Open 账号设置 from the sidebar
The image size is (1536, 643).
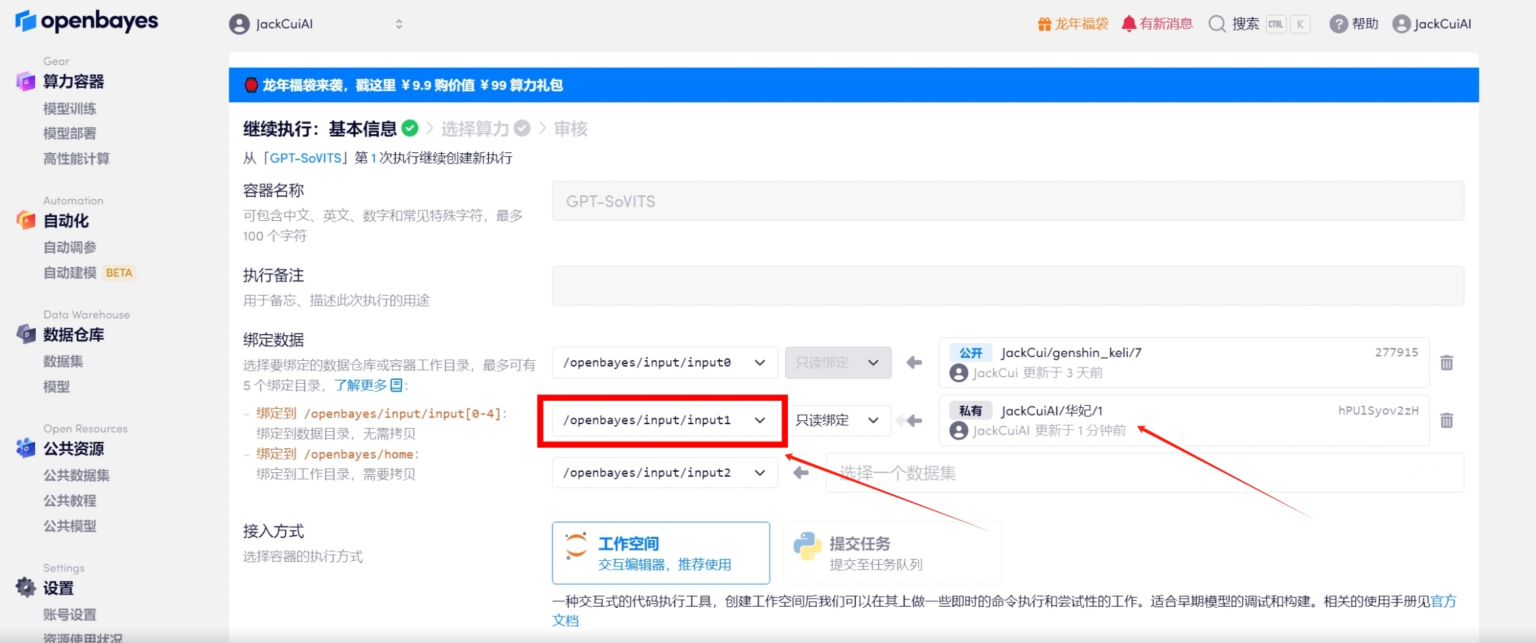coord(72,614)
